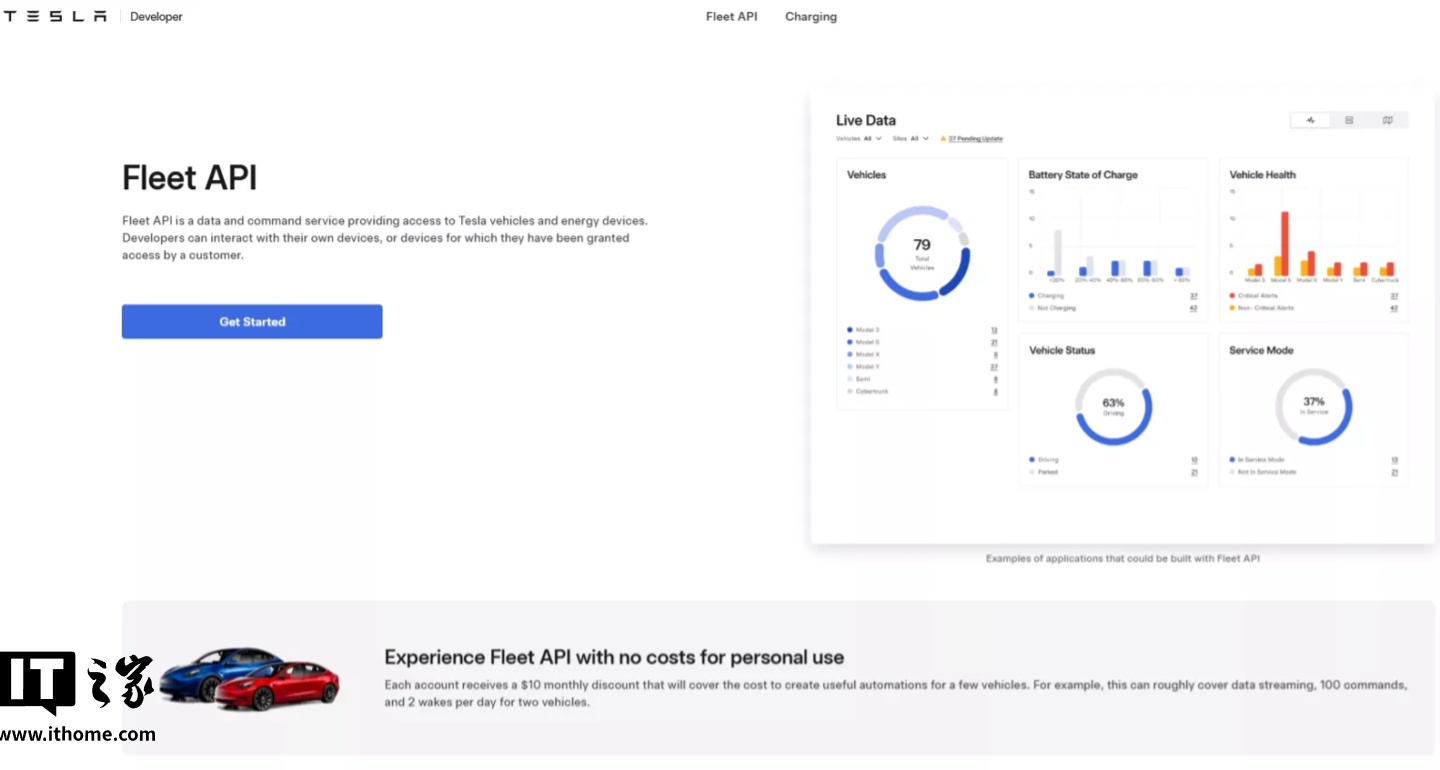Click the count in the Model 3 row
This screenshot has height=770, width=1440.
click(x=994, y=330)
